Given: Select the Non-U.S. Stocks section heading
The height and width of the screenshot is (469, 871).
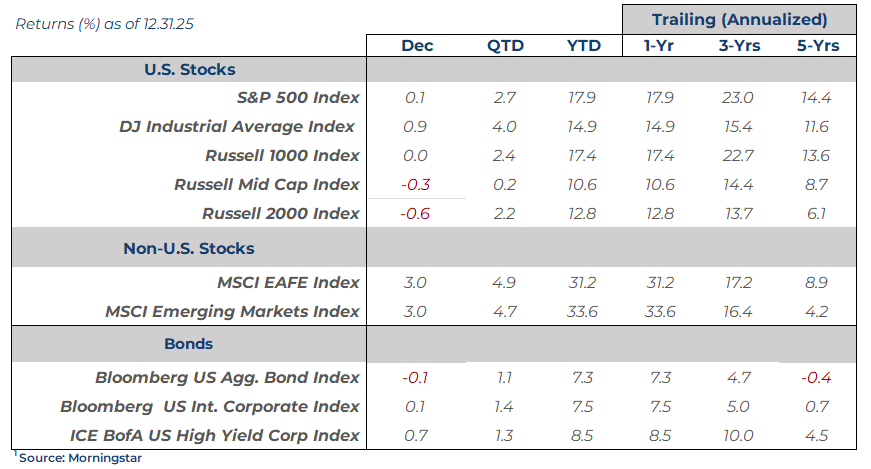Looking at the screenshot, I should [x=189, y=248].
